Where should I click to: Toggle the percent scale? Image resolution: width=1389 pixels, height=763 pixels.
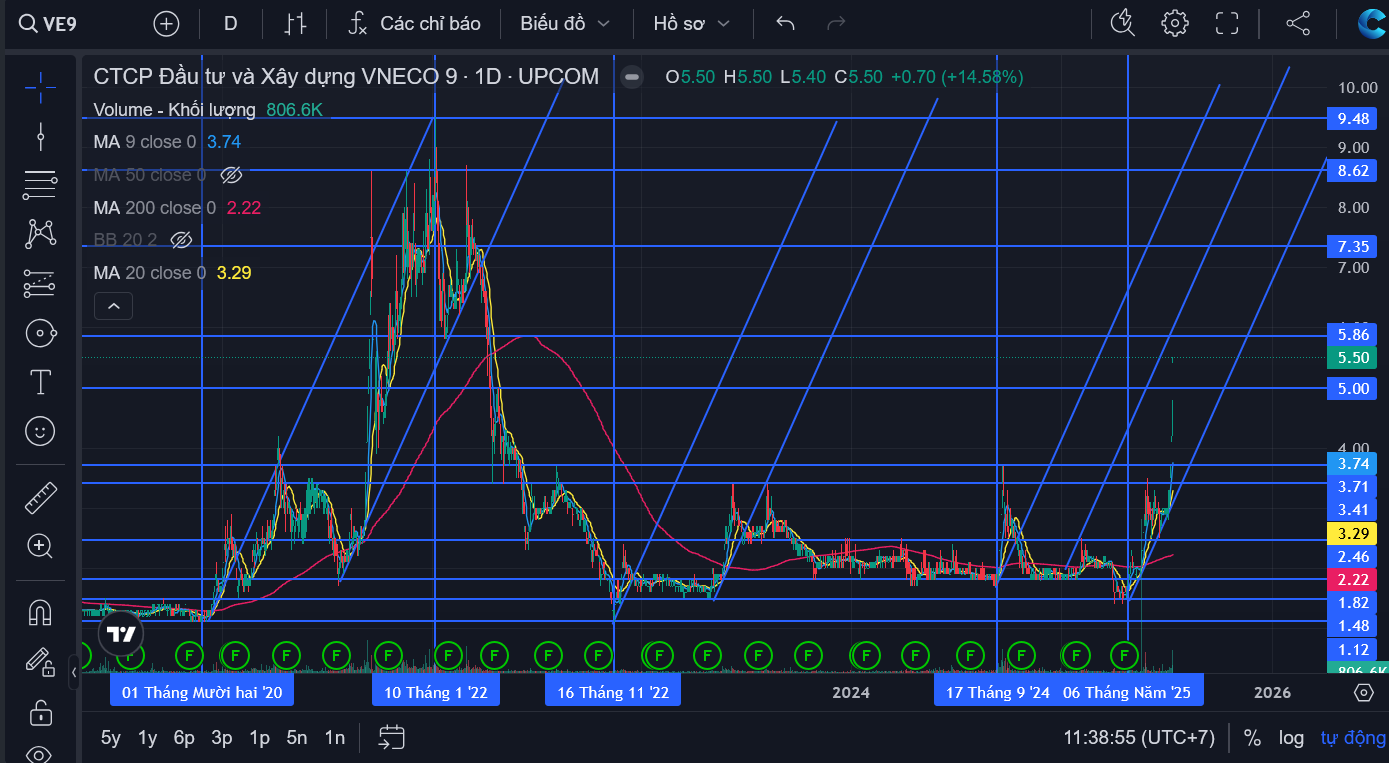click(1252, 738)
